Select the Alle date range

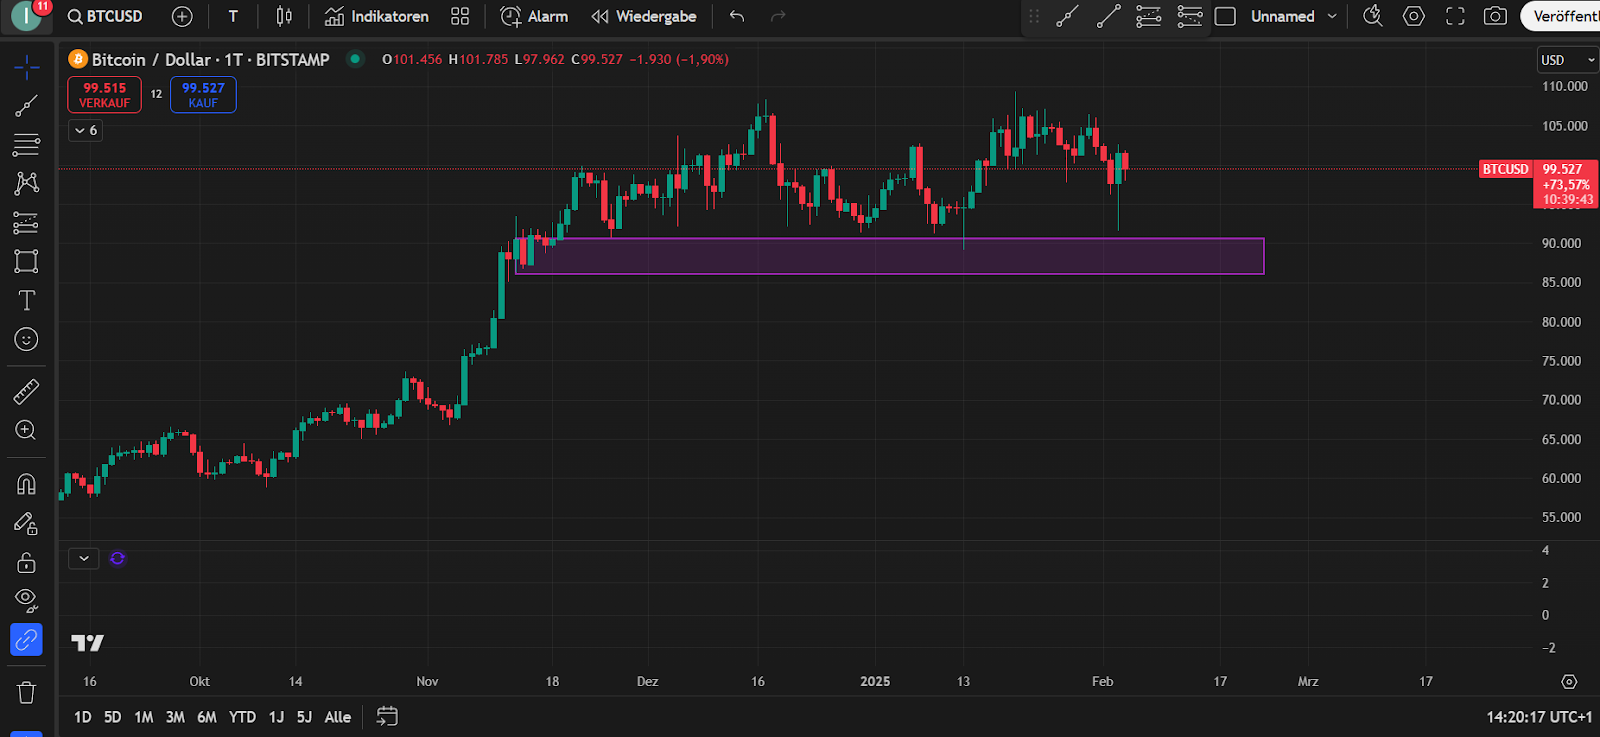(338, 717)
